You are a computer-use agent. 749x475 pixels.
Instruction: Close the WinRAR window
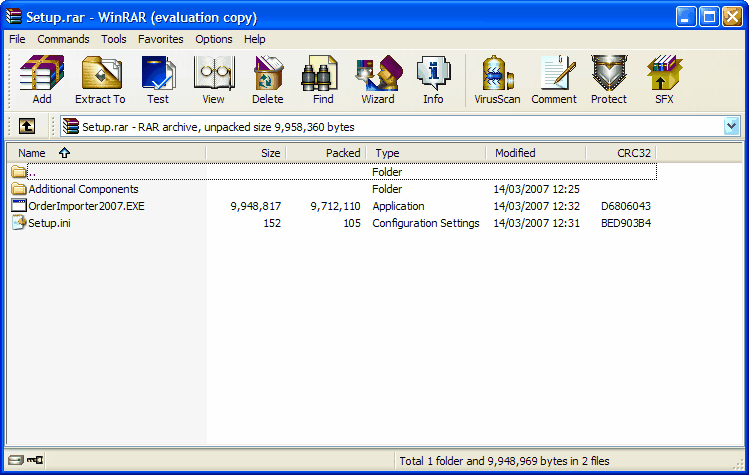pos(732,17)
